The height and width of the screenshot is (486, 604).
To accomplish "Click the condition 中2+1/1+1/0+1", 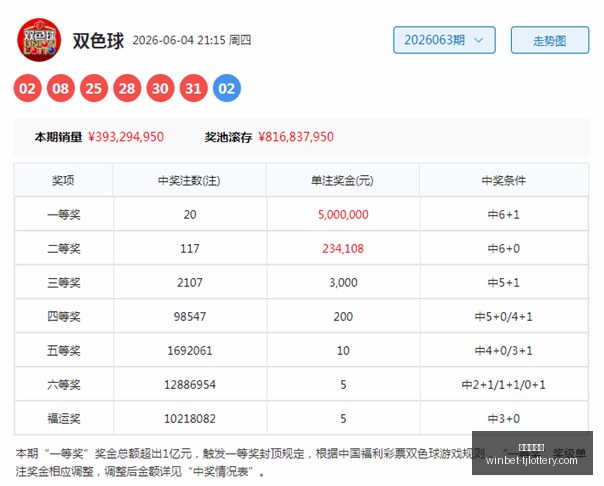I will [504, 385].
